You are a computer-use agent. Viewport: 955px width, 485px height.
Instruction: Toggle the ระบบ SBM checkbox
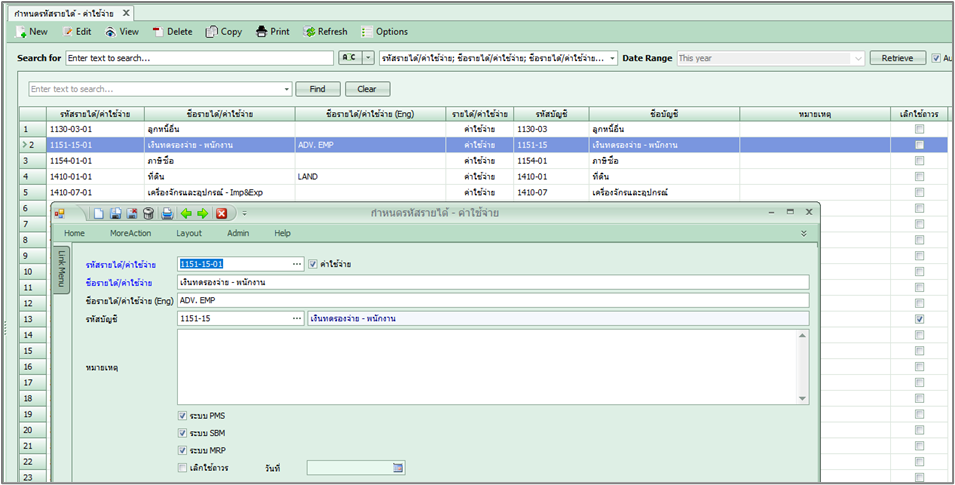coord(182,433)
